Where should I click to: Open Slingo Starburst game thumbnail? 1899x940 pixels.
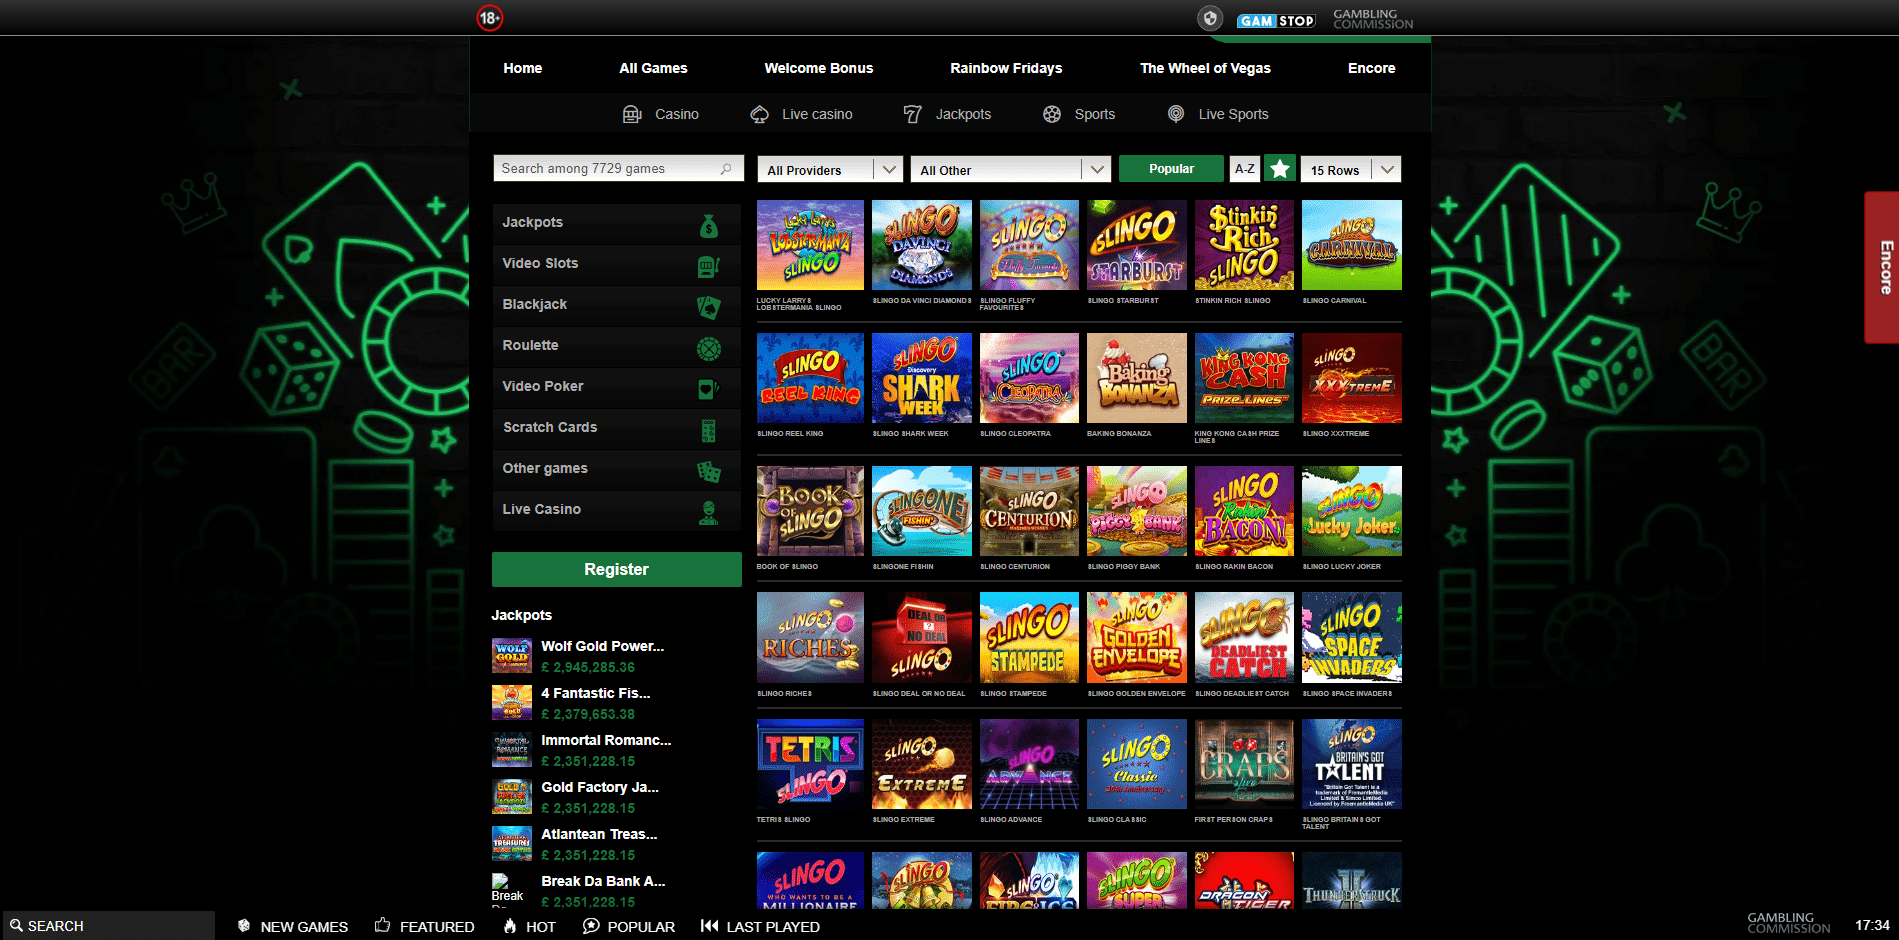click(x=1137, y=245)
